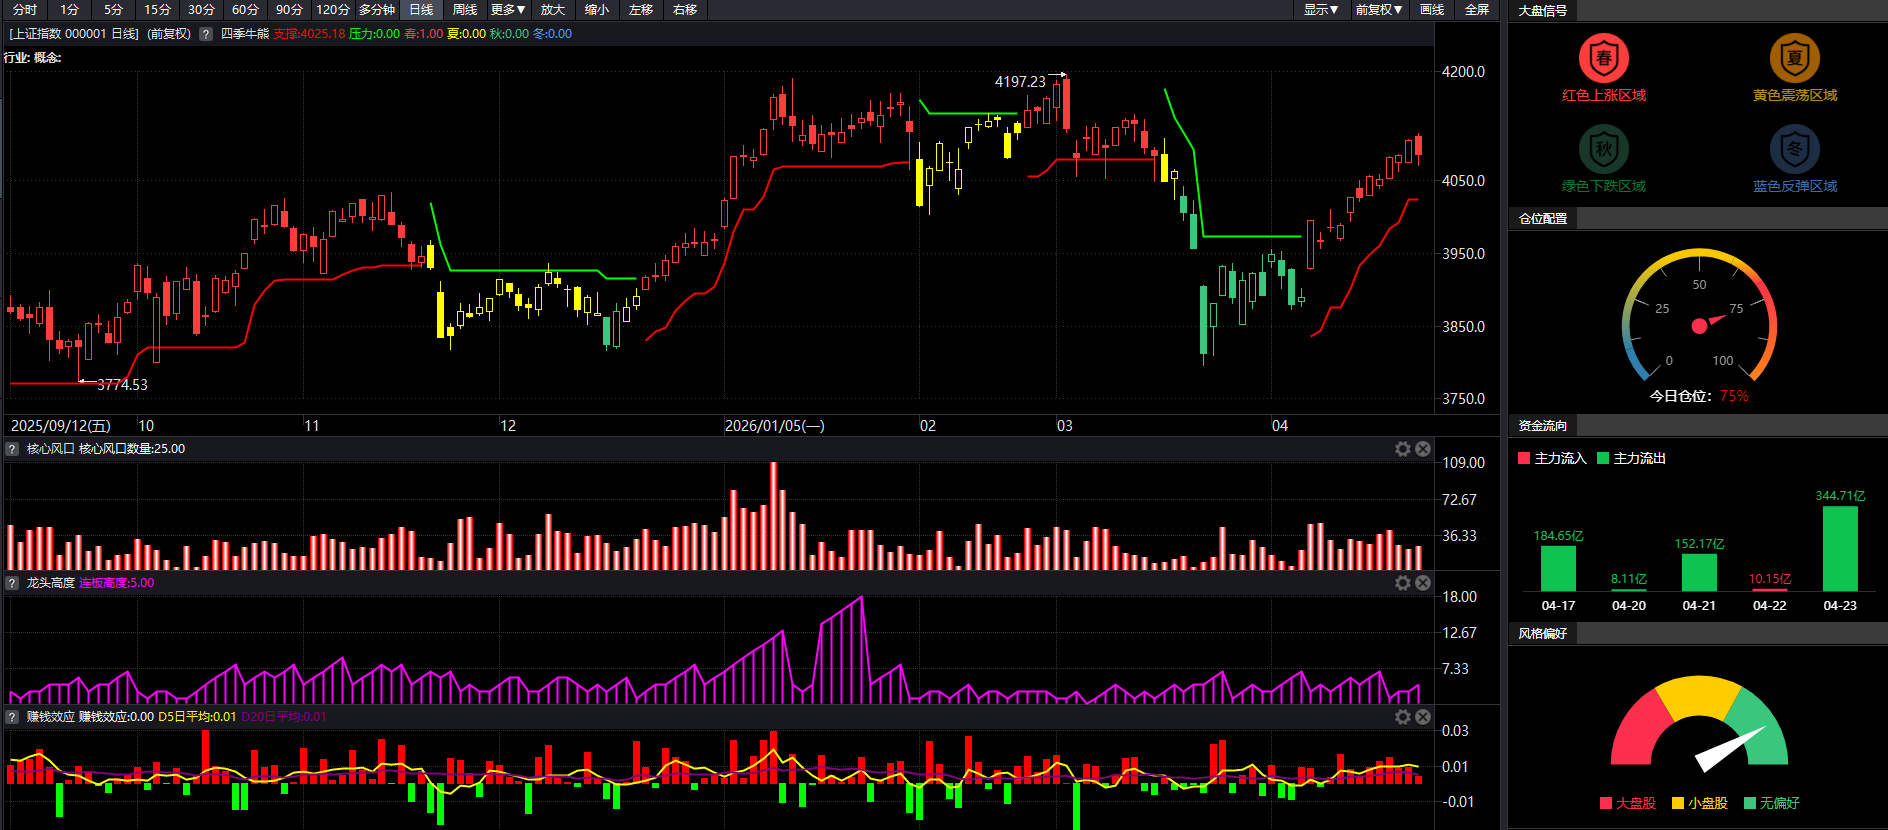Click the 支撑:4025.18 support value

(309, 34)
